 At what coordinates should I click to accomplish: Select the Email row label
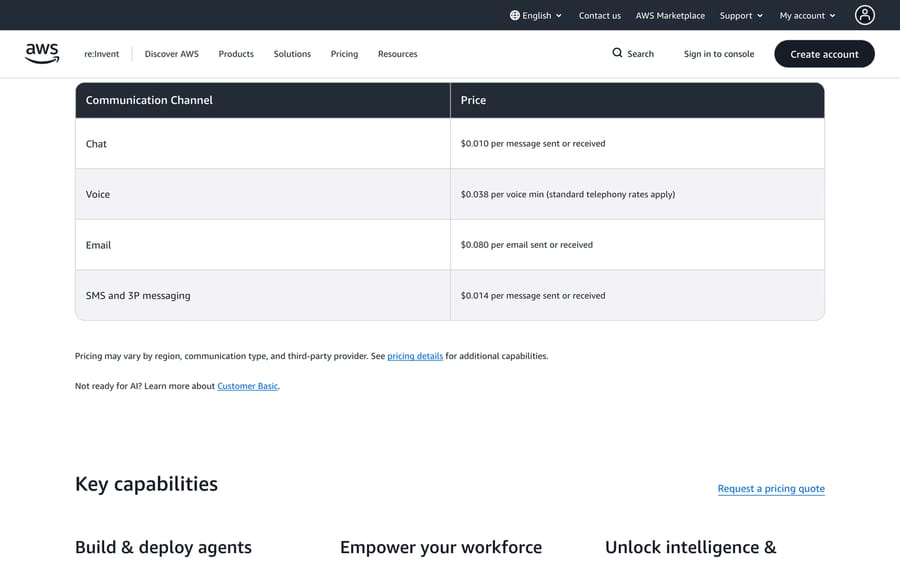coord(98,245)
